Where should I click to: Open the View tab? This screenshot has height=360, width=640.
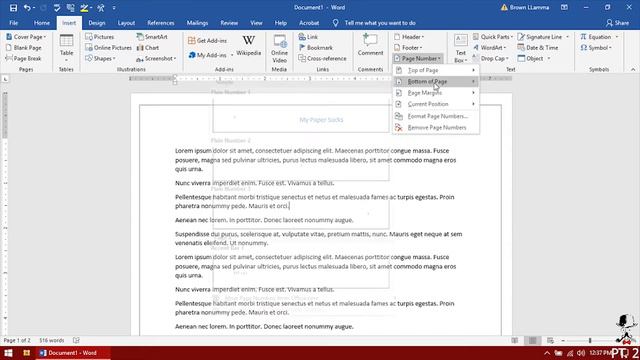point(256,23)
